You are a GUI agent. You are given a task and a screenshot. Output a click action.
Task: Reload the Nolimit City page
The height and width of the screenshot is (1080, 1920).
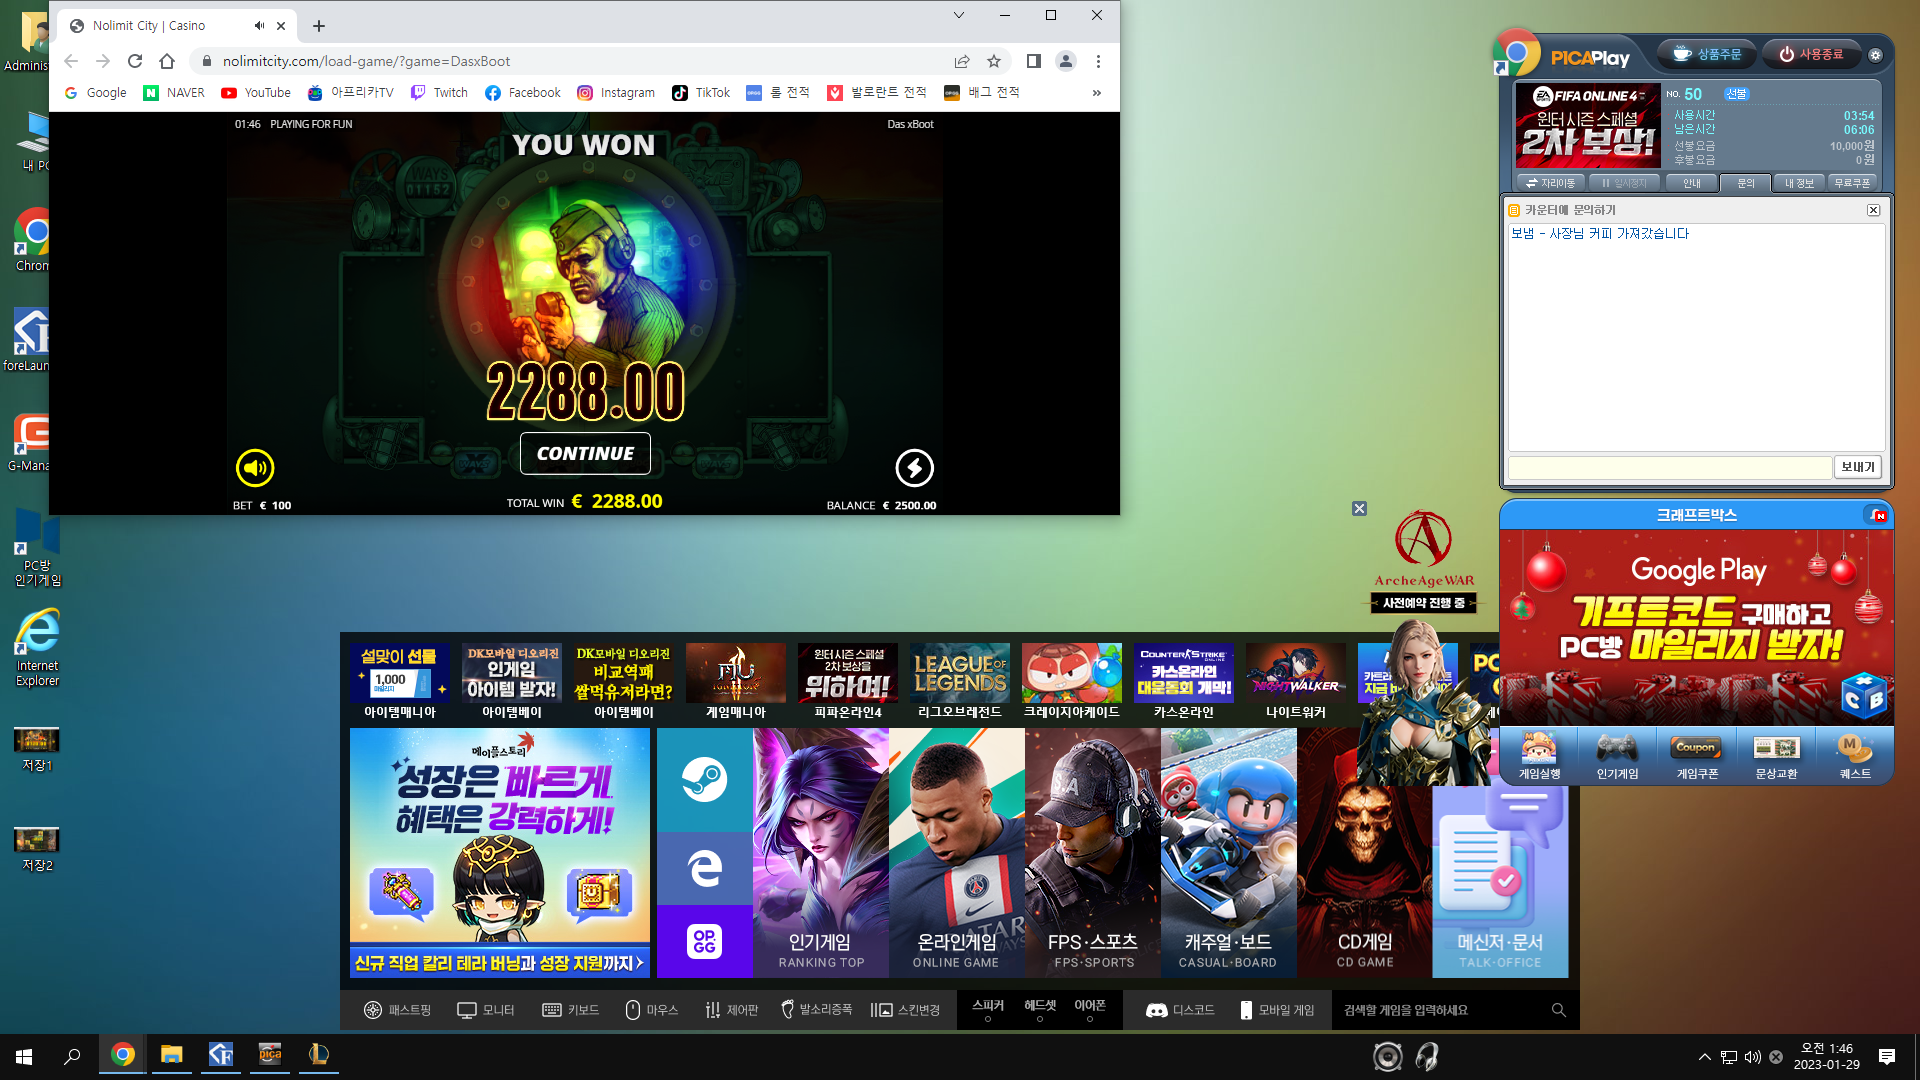click(x=135, y=61)
